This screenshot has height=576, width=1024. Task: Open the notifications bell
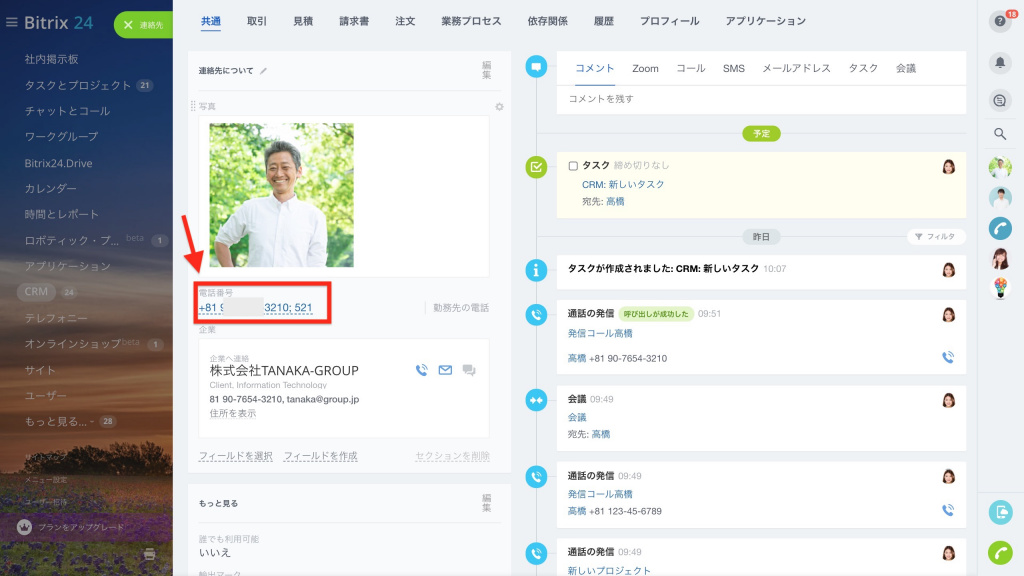pyautogui.click(x=1000, y=63)
